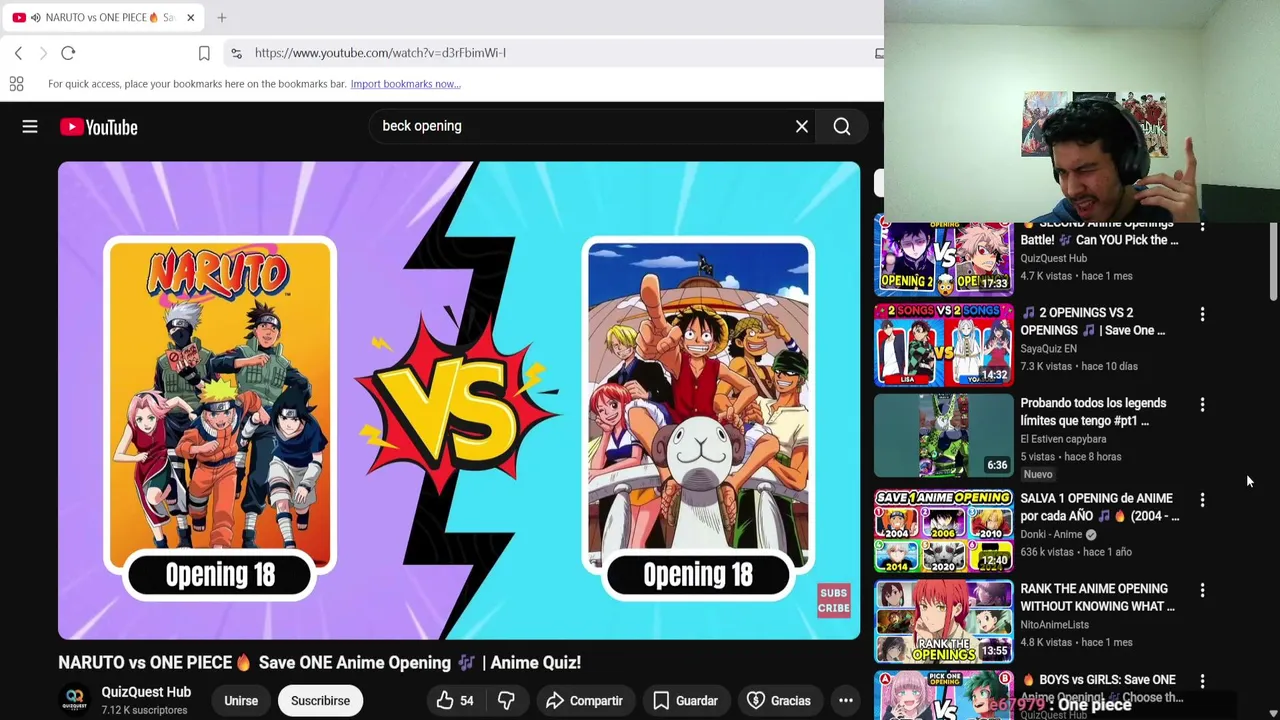Open options for RANK THE ANIME OPENING video
Image resolution: width=1280 pixels, height=720 pixels.
tap(1202, 591)
